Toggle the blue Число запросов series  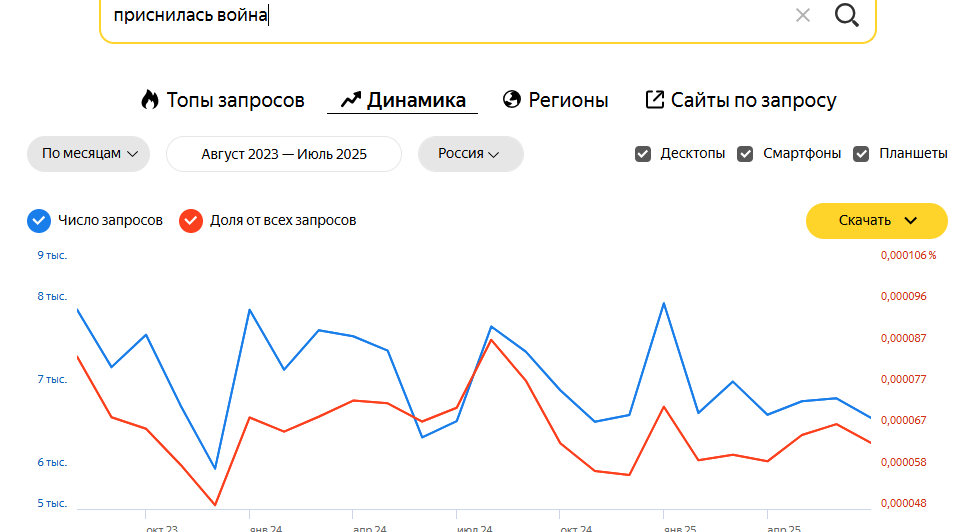coord(39,221)
